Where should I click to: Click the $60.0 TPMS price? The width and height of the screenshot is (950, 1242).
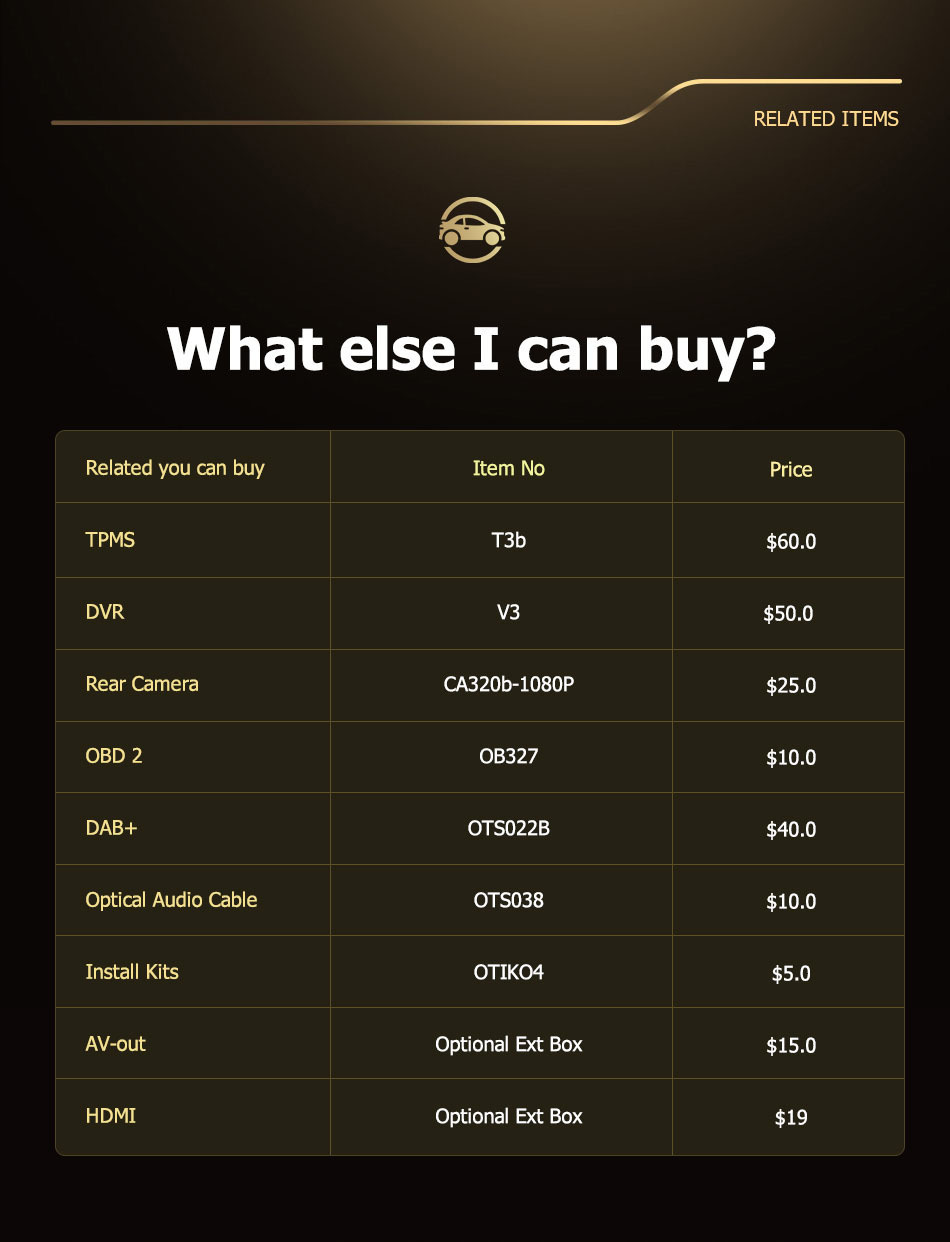[x=791, y=542]
